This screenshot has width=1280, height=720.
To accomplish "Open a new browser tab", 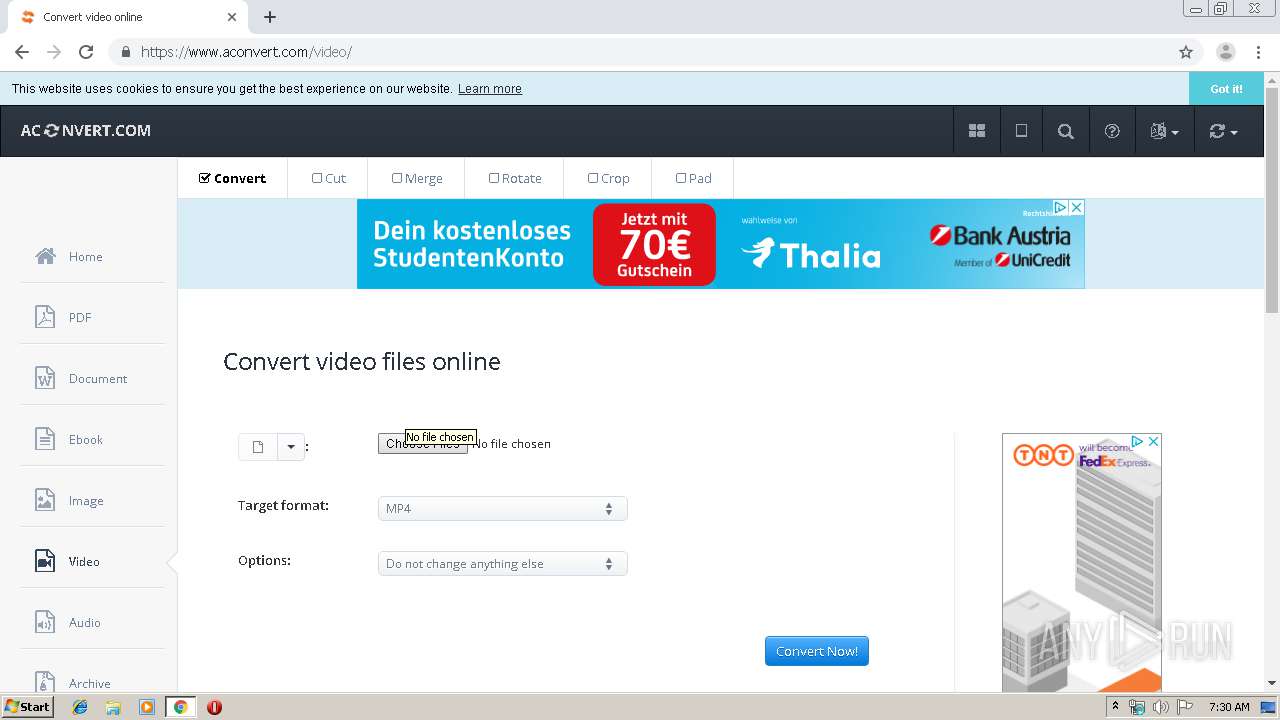I will coord(270,17).
